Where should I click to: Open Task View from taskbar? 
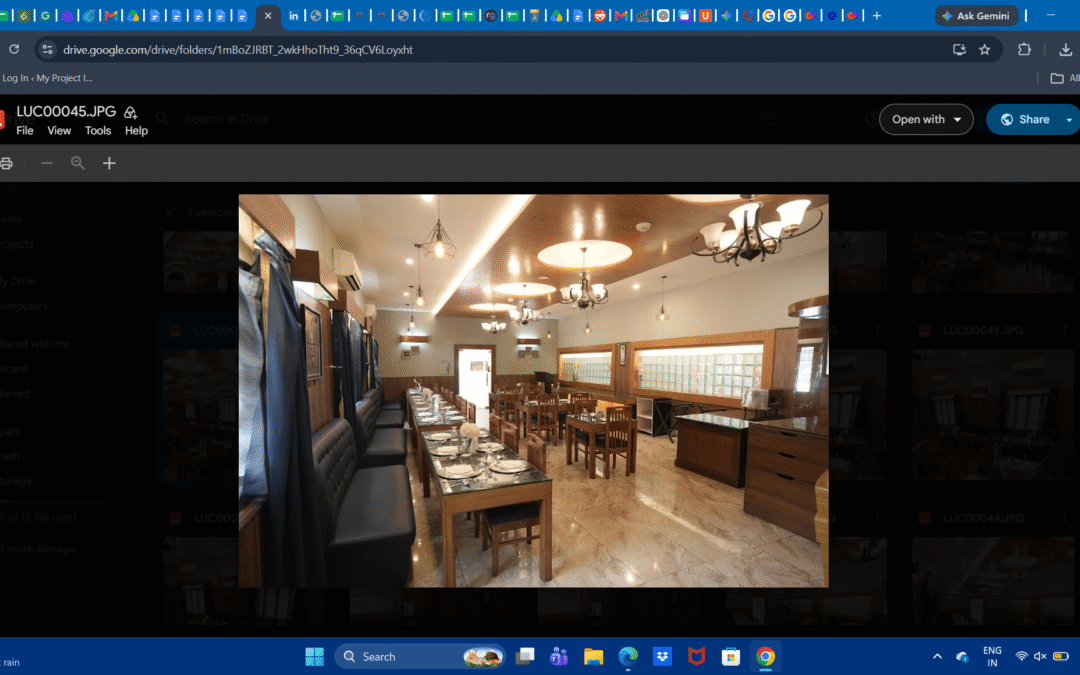[x=525, y=656]
